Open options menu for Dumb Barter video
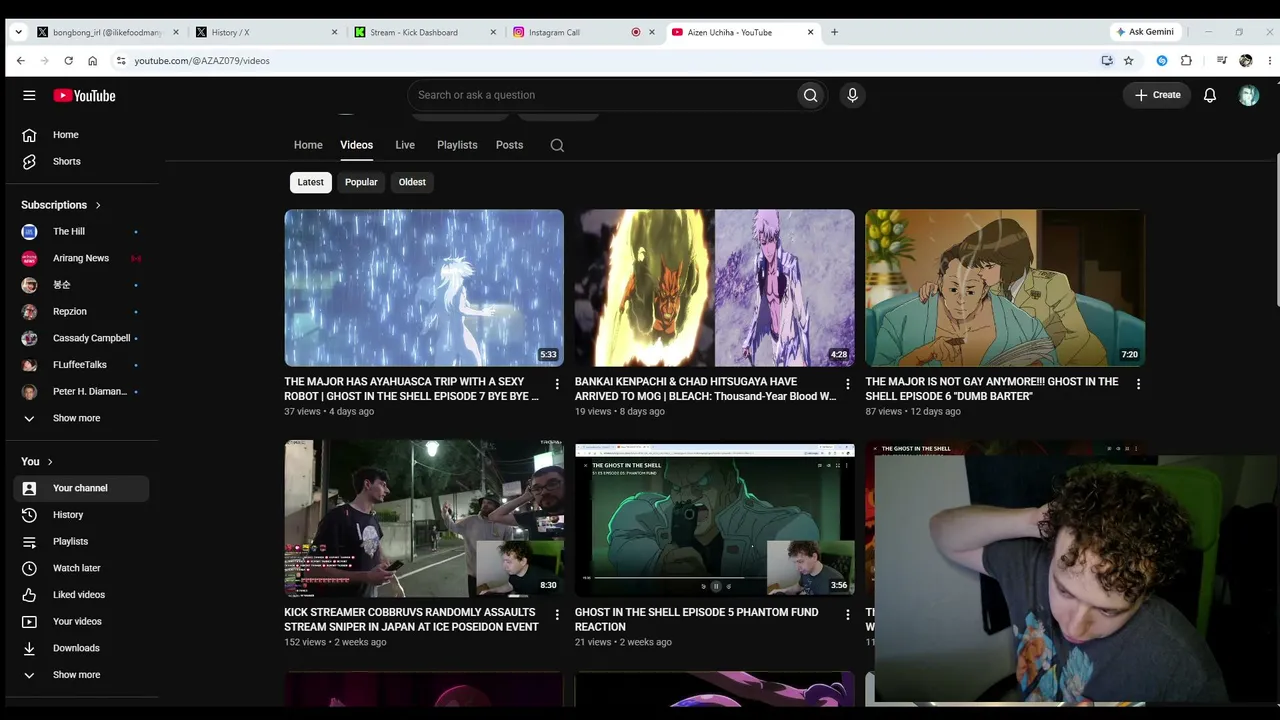This screenshot has height=720, width=1280. (x=1138, y=384)
